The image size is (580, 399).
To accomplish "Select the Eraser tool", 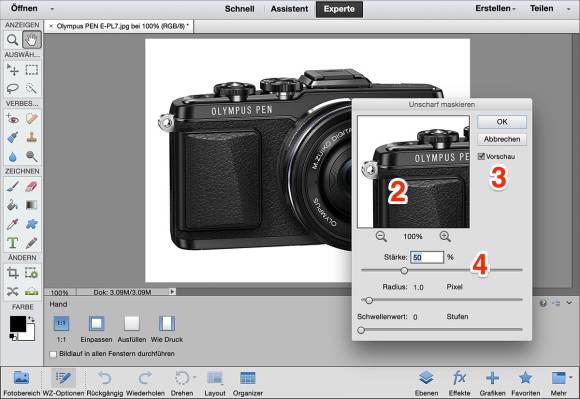I will pyautogui.click(x=32, y=186).
